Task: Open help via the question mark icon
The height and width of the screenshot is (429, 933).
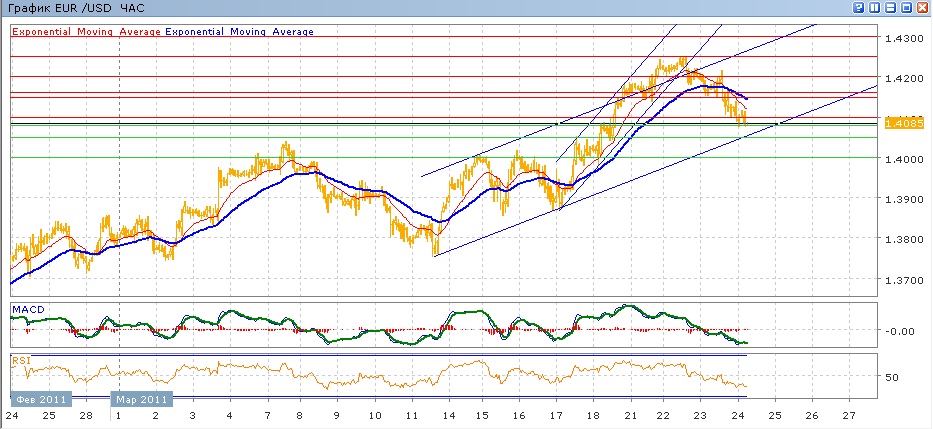Action: click(x=859, y=8)
